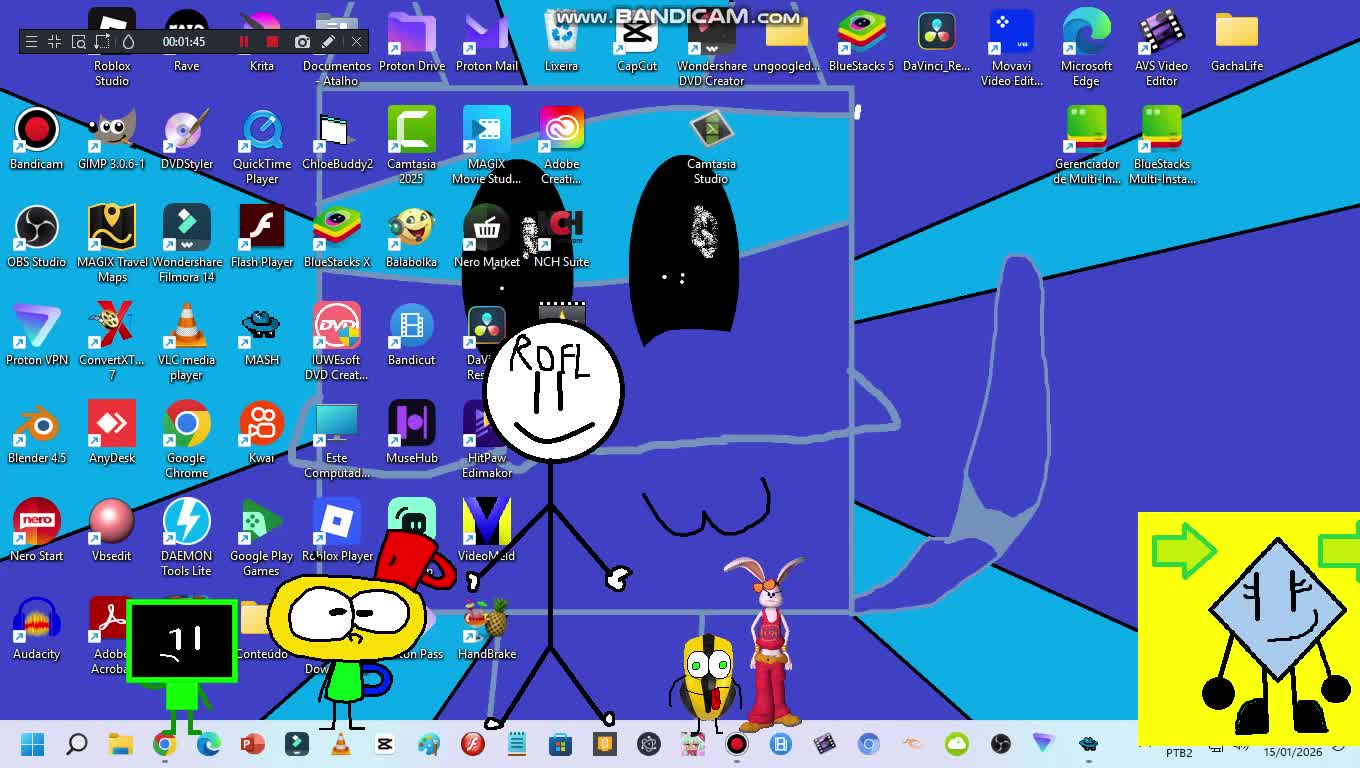Click the Windows Start button
Screen dimensions: 1360x768
(32, 744)
